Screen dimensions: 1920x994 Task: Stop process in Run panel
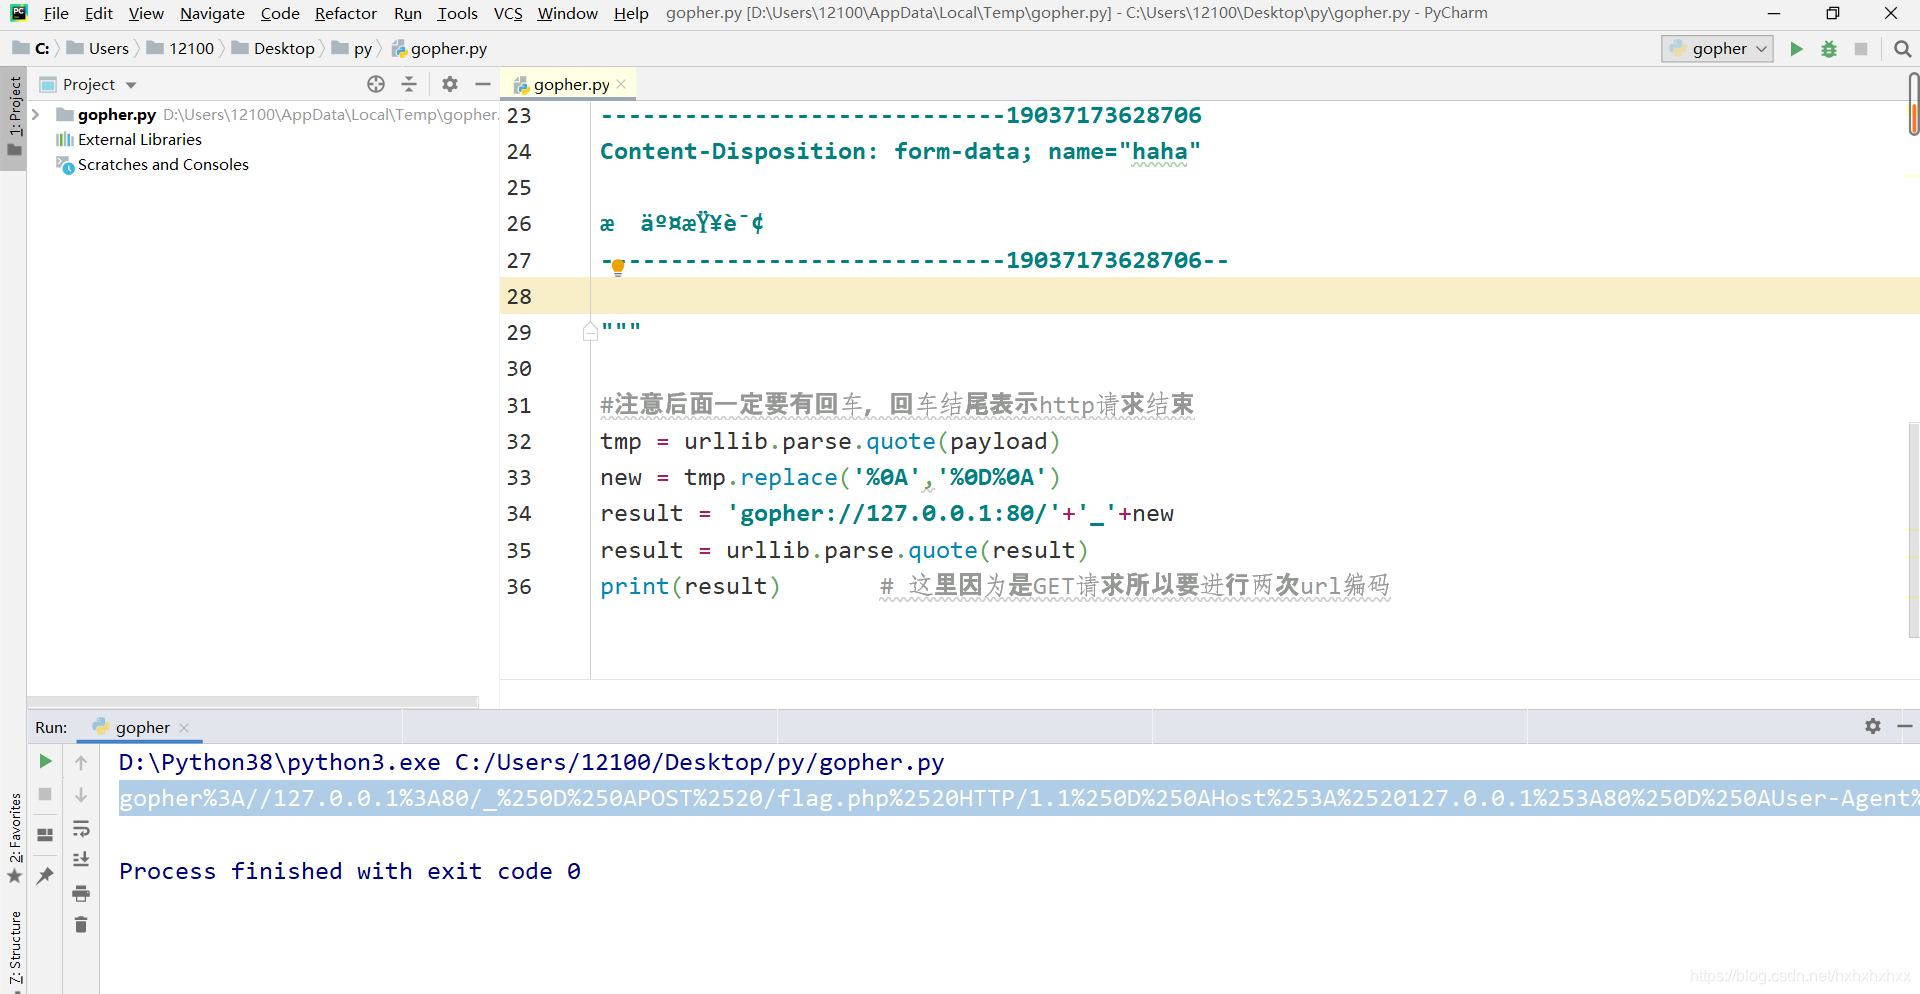tap(45, 795)
